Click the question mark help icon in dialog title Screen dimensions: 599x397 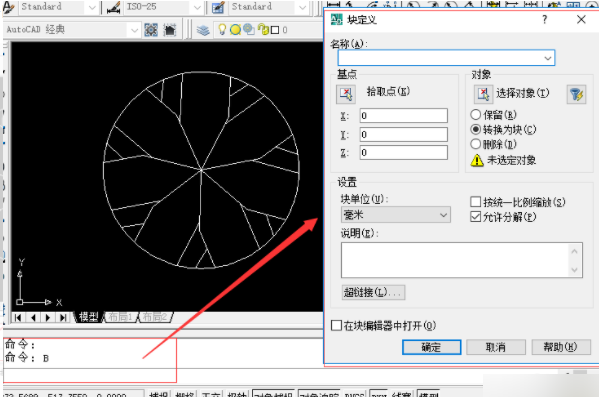(545, 19)
